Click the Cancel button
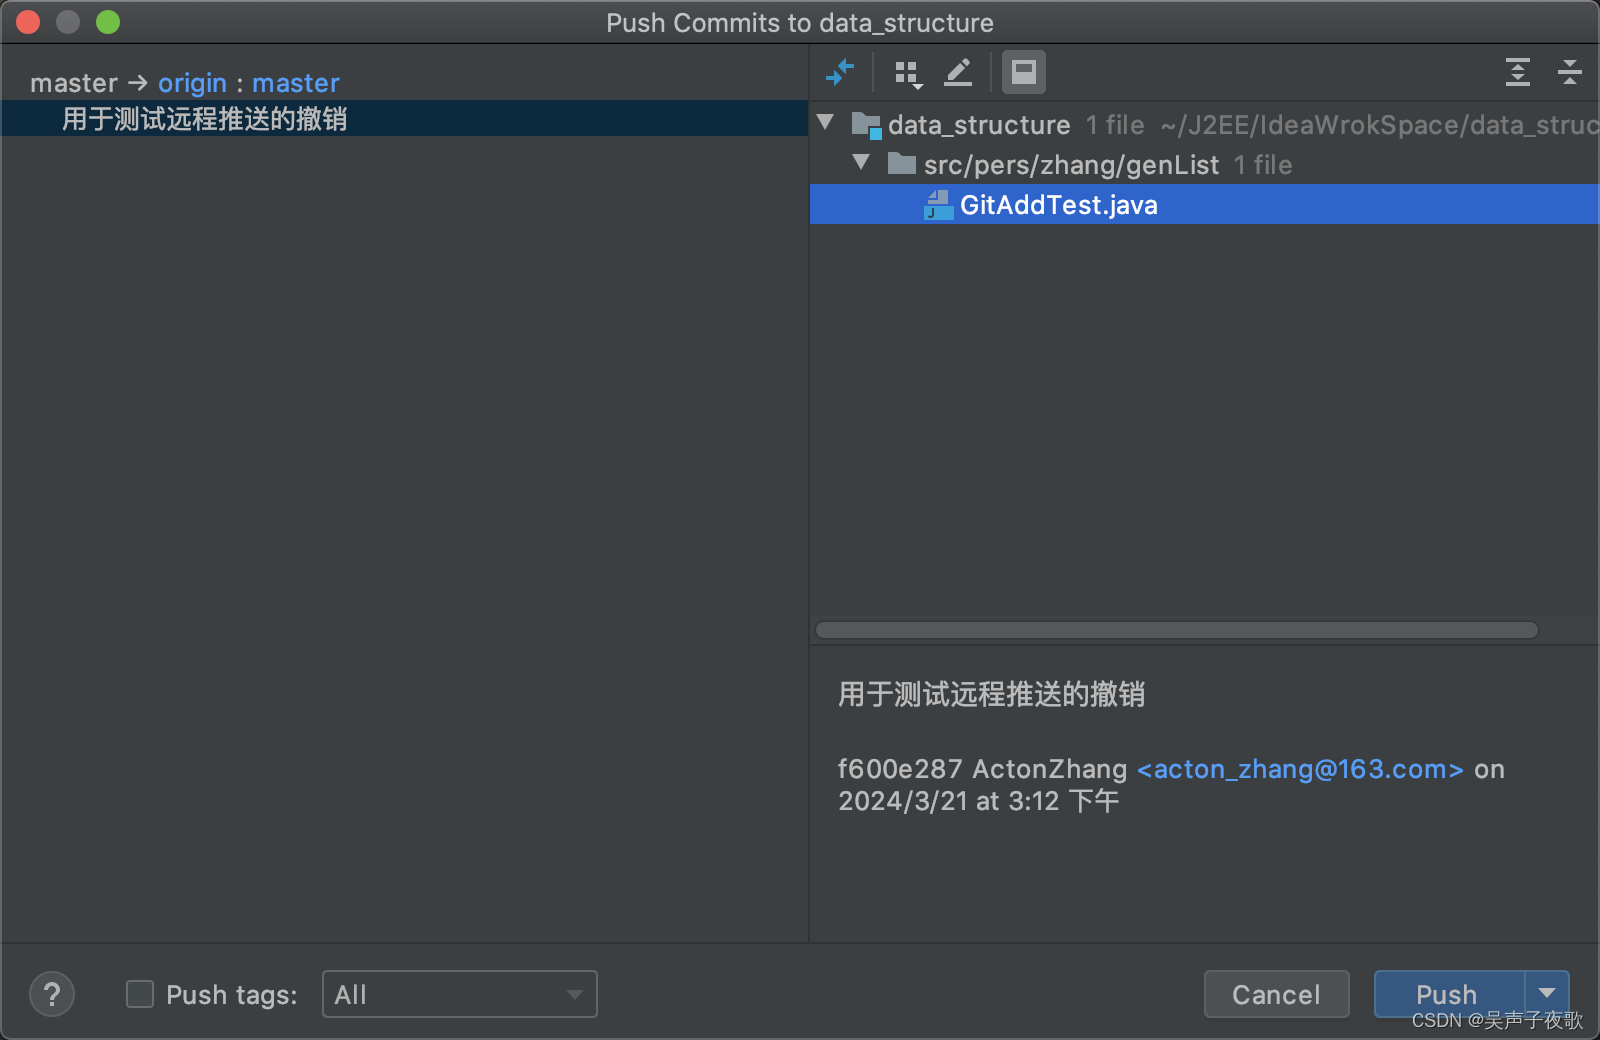1600x1040 pixels. 1277,994
